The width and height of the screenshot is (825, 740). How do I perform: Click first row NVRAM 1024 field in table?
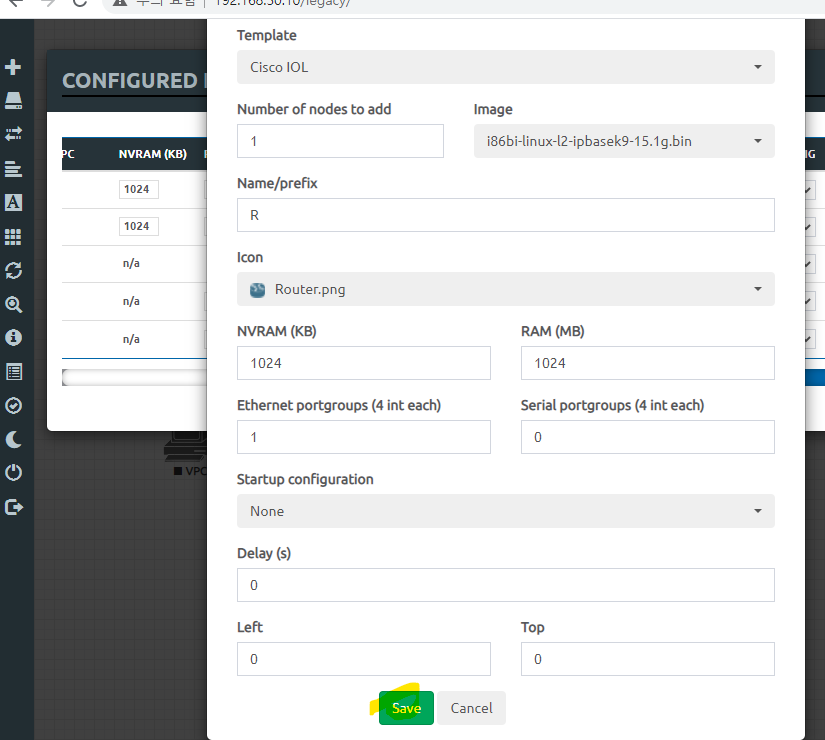(138, 189)
